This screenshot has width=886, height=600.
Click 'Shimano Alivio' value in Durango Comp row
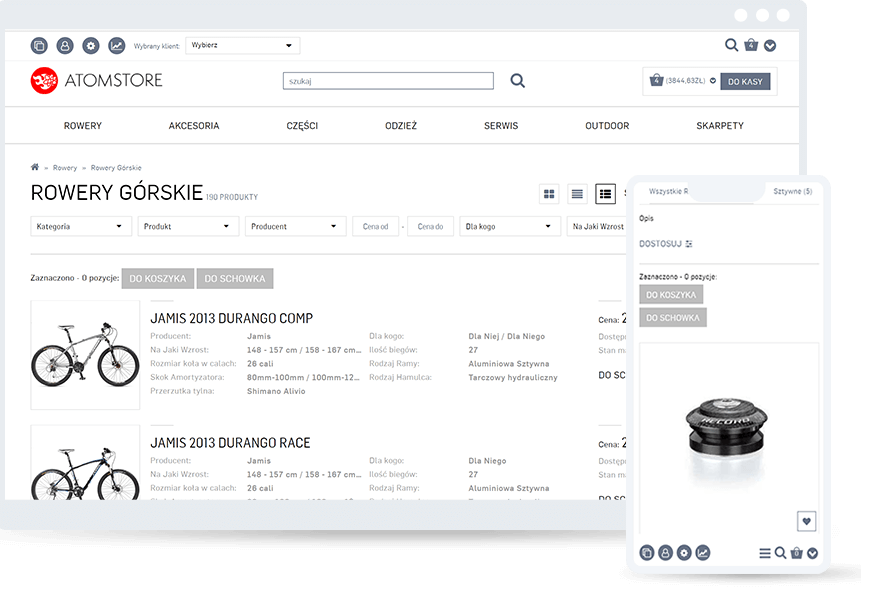[x=276, y=391]
